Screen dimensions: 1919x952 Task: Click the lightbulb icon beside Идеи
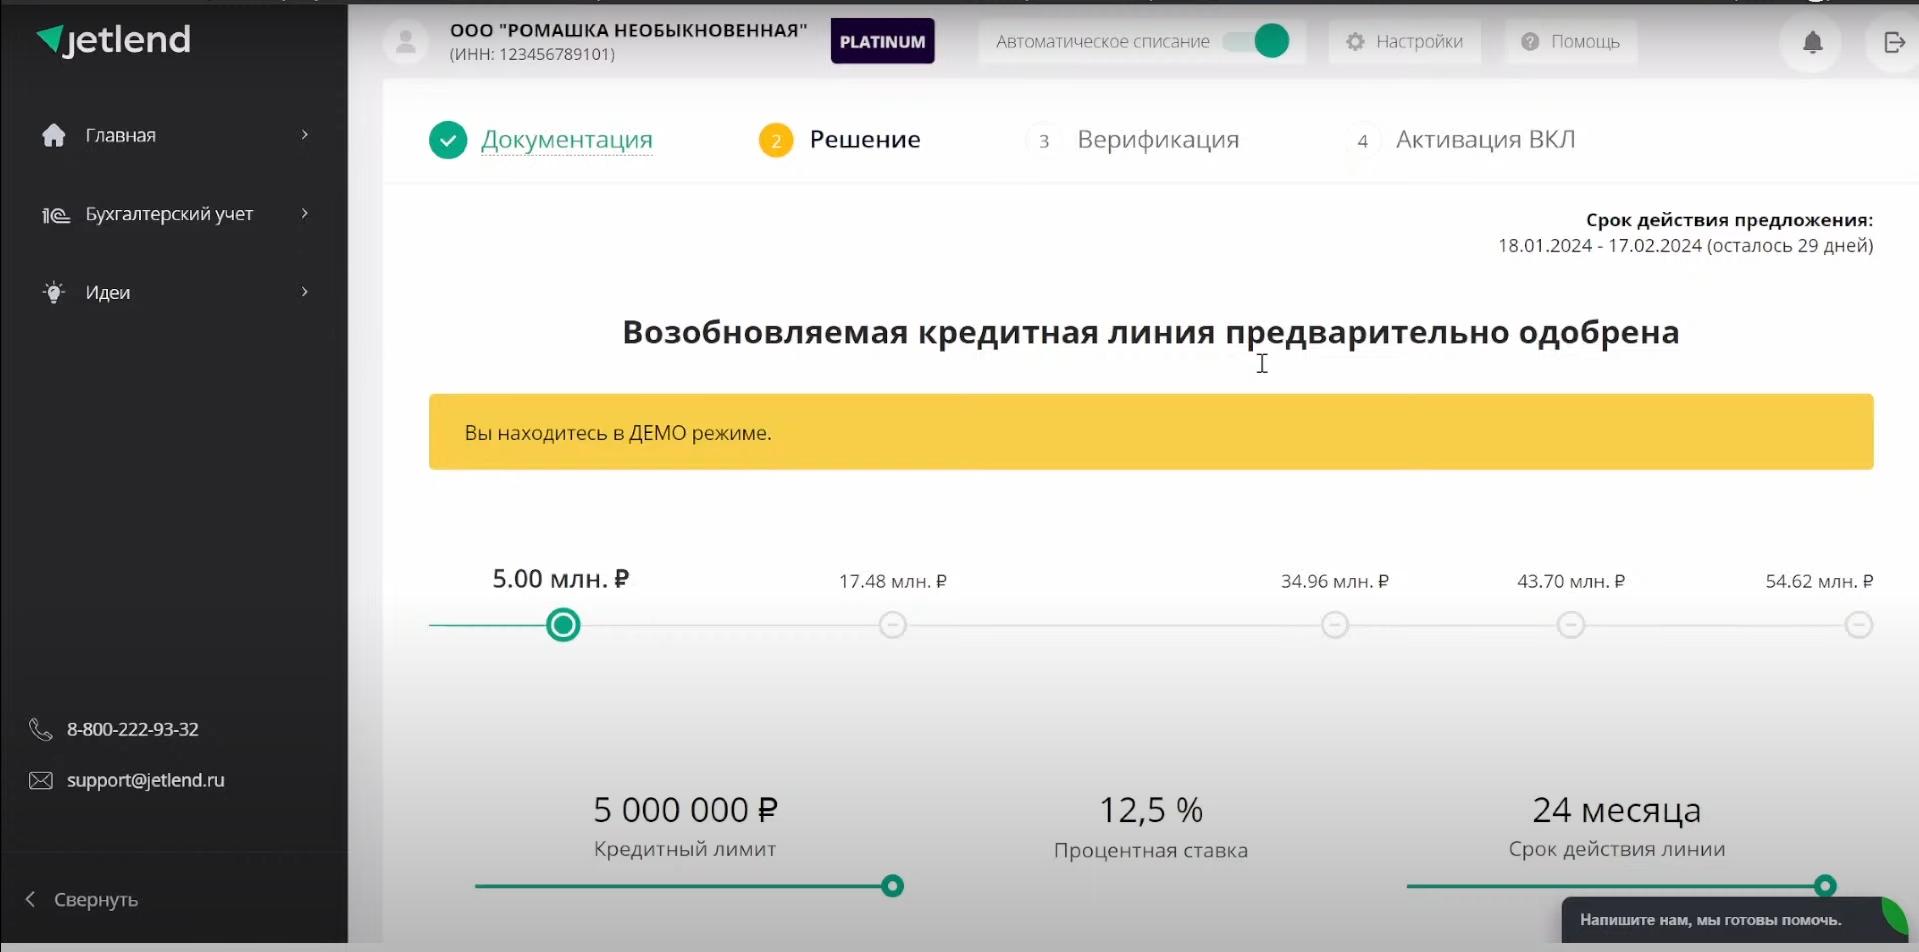click(54, 292)
